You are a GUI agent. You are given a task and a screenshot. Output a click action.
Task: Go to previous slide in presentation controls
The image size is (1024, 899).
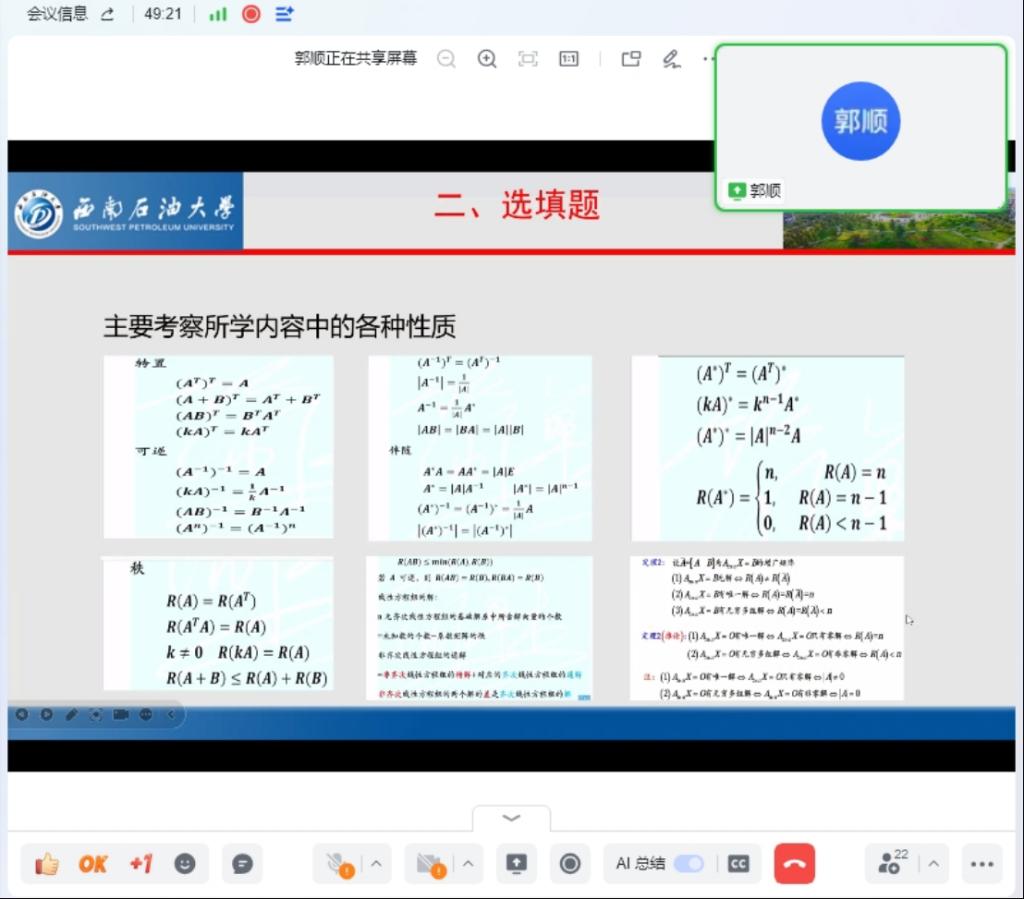click(22, 715)
